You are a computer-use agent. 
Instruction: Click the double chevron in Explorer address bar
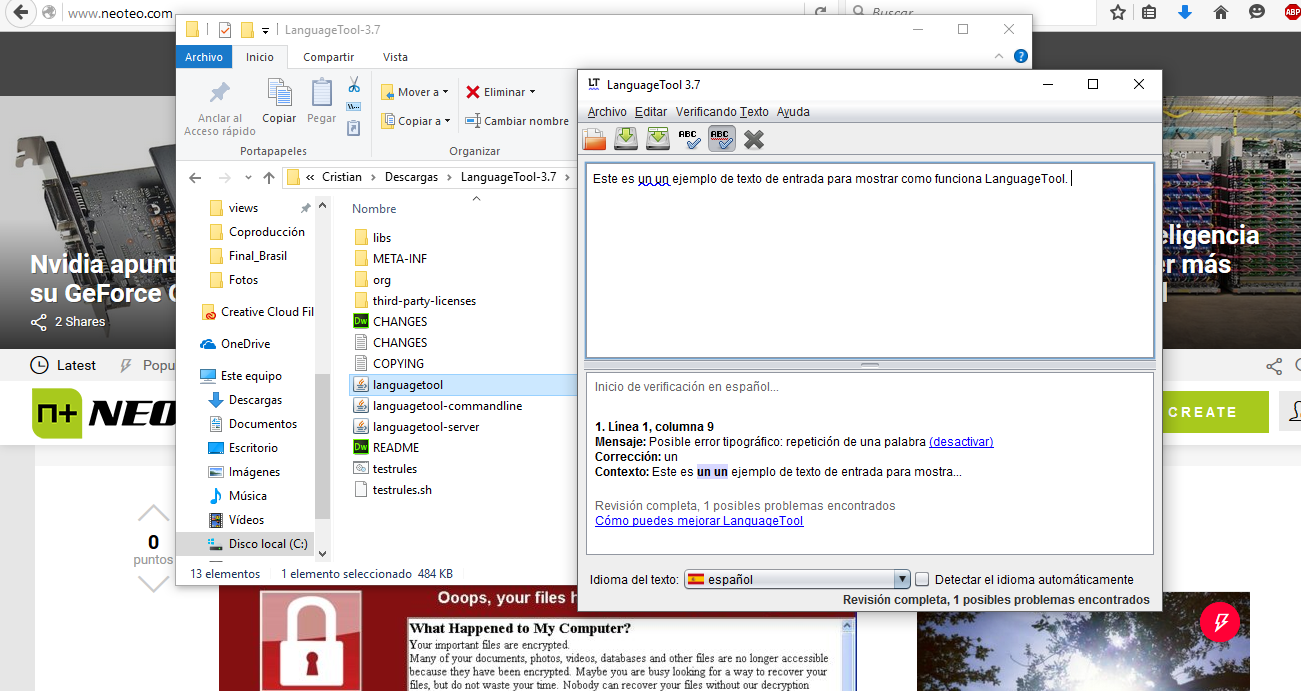point(311,177)
